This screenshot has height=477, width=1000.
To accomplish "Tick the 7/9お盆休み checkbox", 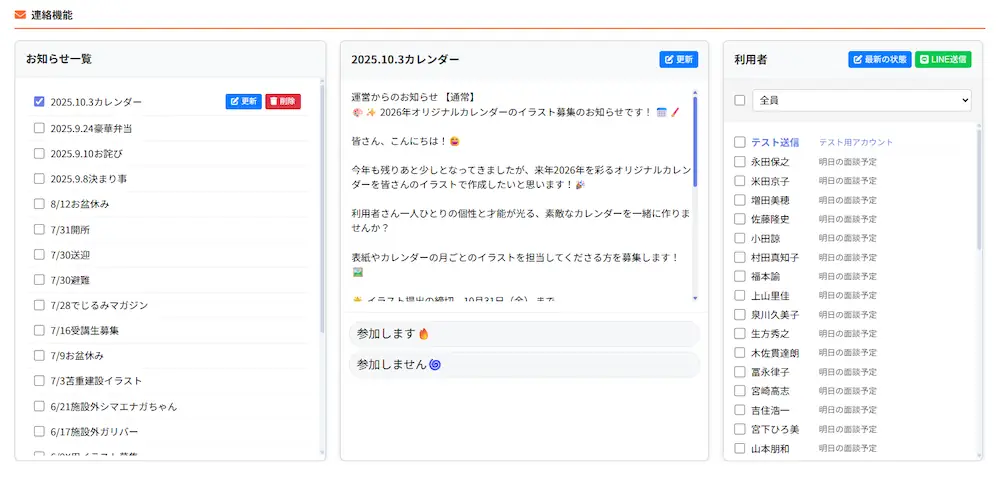I will [39, 355].
